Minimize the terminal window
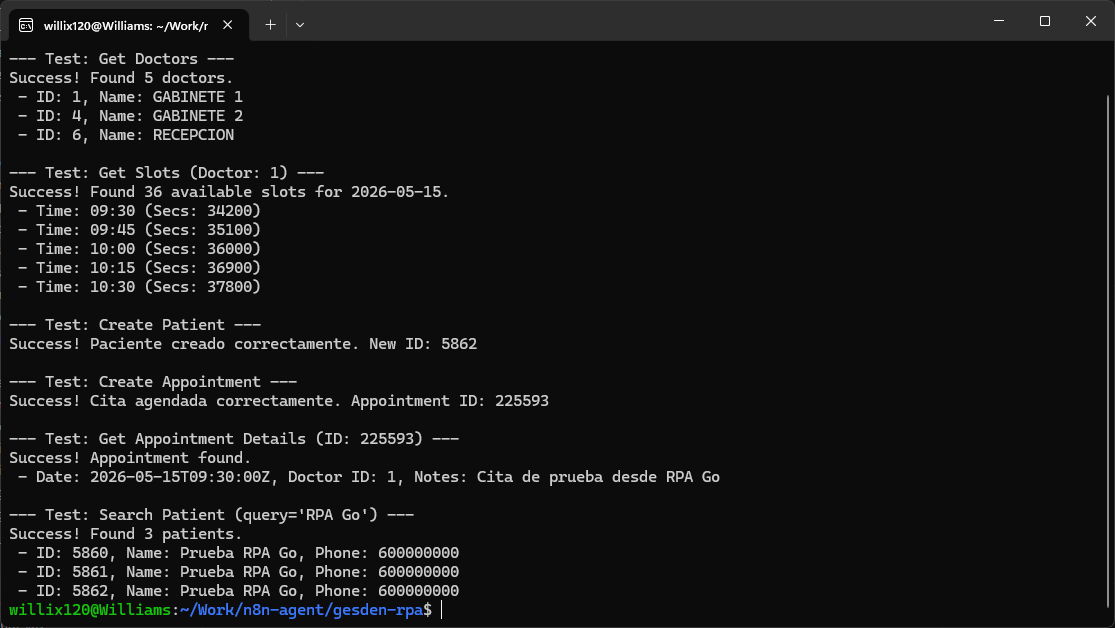 click(x=999, y=21)
